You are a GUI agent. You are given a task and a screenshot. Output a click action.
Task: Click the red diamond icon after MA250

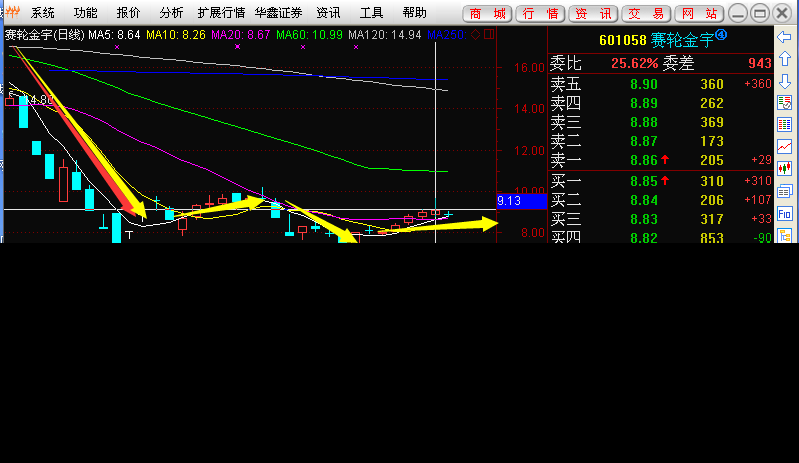[475, 35]
